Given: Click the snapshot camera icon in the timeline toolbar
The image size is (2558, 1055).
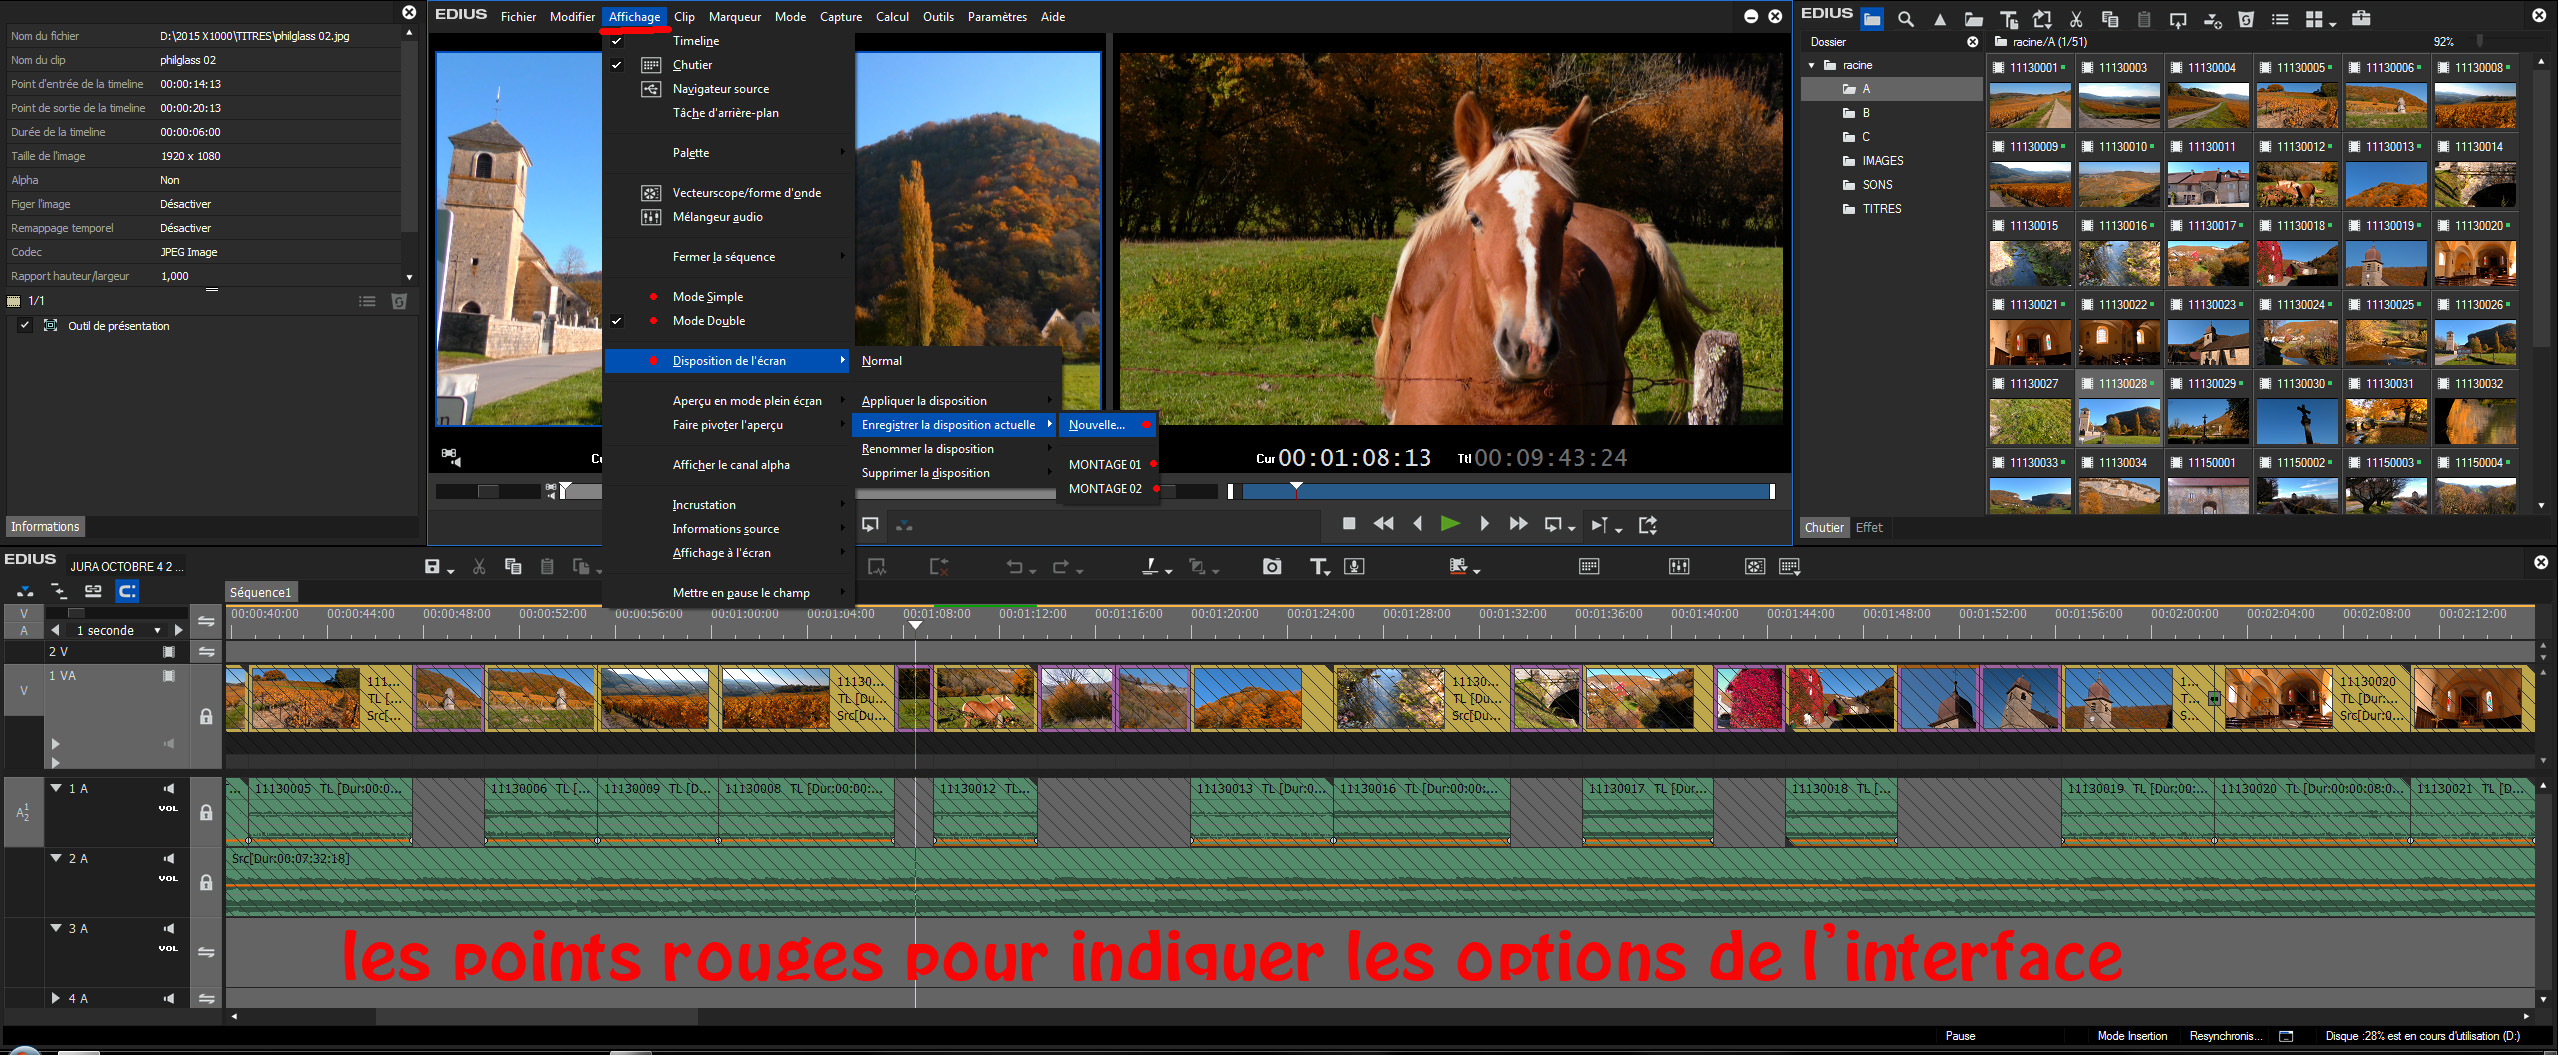Looking at the screenshot, I should [x=1271, y=567].
